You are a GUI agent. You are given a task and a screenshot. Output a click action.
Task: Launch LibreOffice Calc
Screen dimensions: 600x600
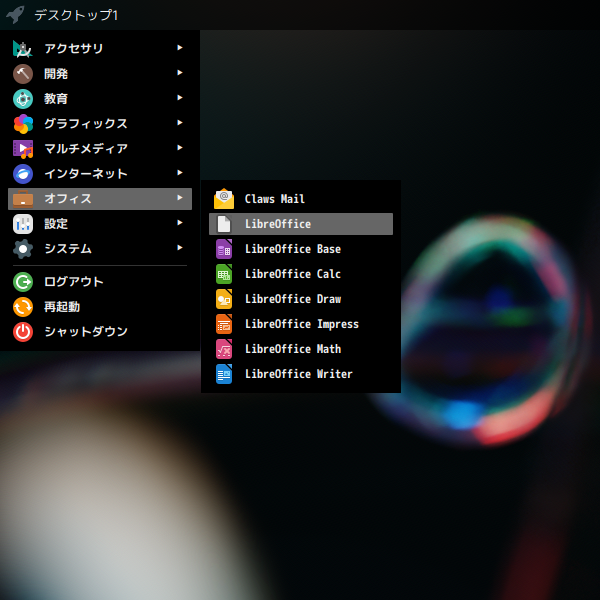(301, 274)
